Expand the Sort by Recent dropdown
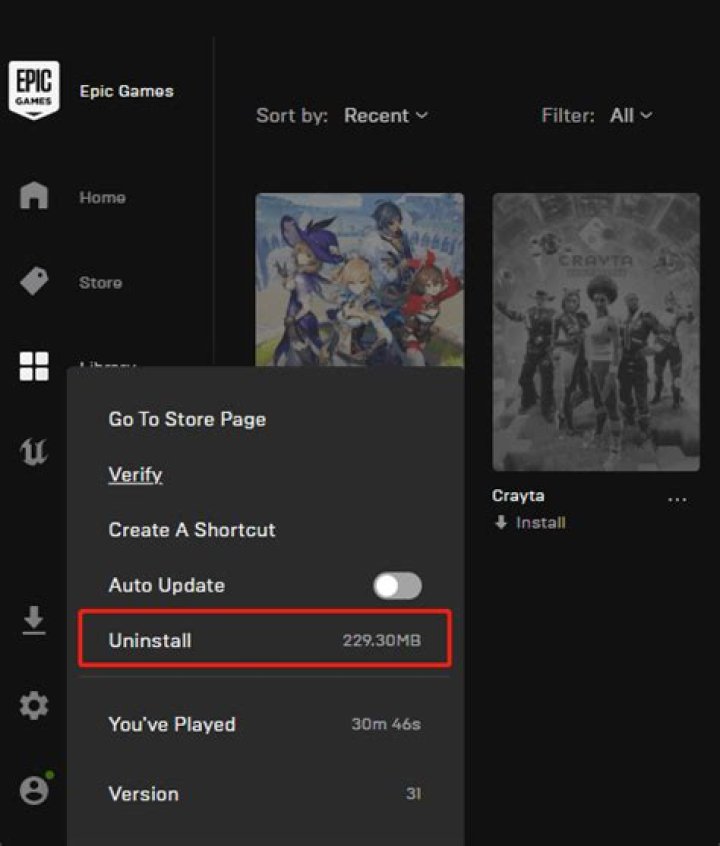This screenshot has width=720, height=846. pos(386,116)
